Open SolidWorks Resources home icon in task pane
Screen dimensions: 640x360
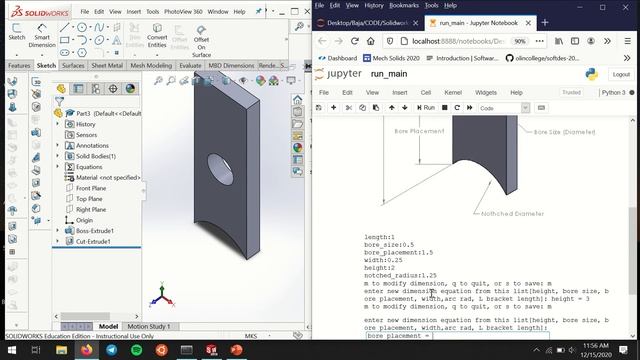click(298, 99)
